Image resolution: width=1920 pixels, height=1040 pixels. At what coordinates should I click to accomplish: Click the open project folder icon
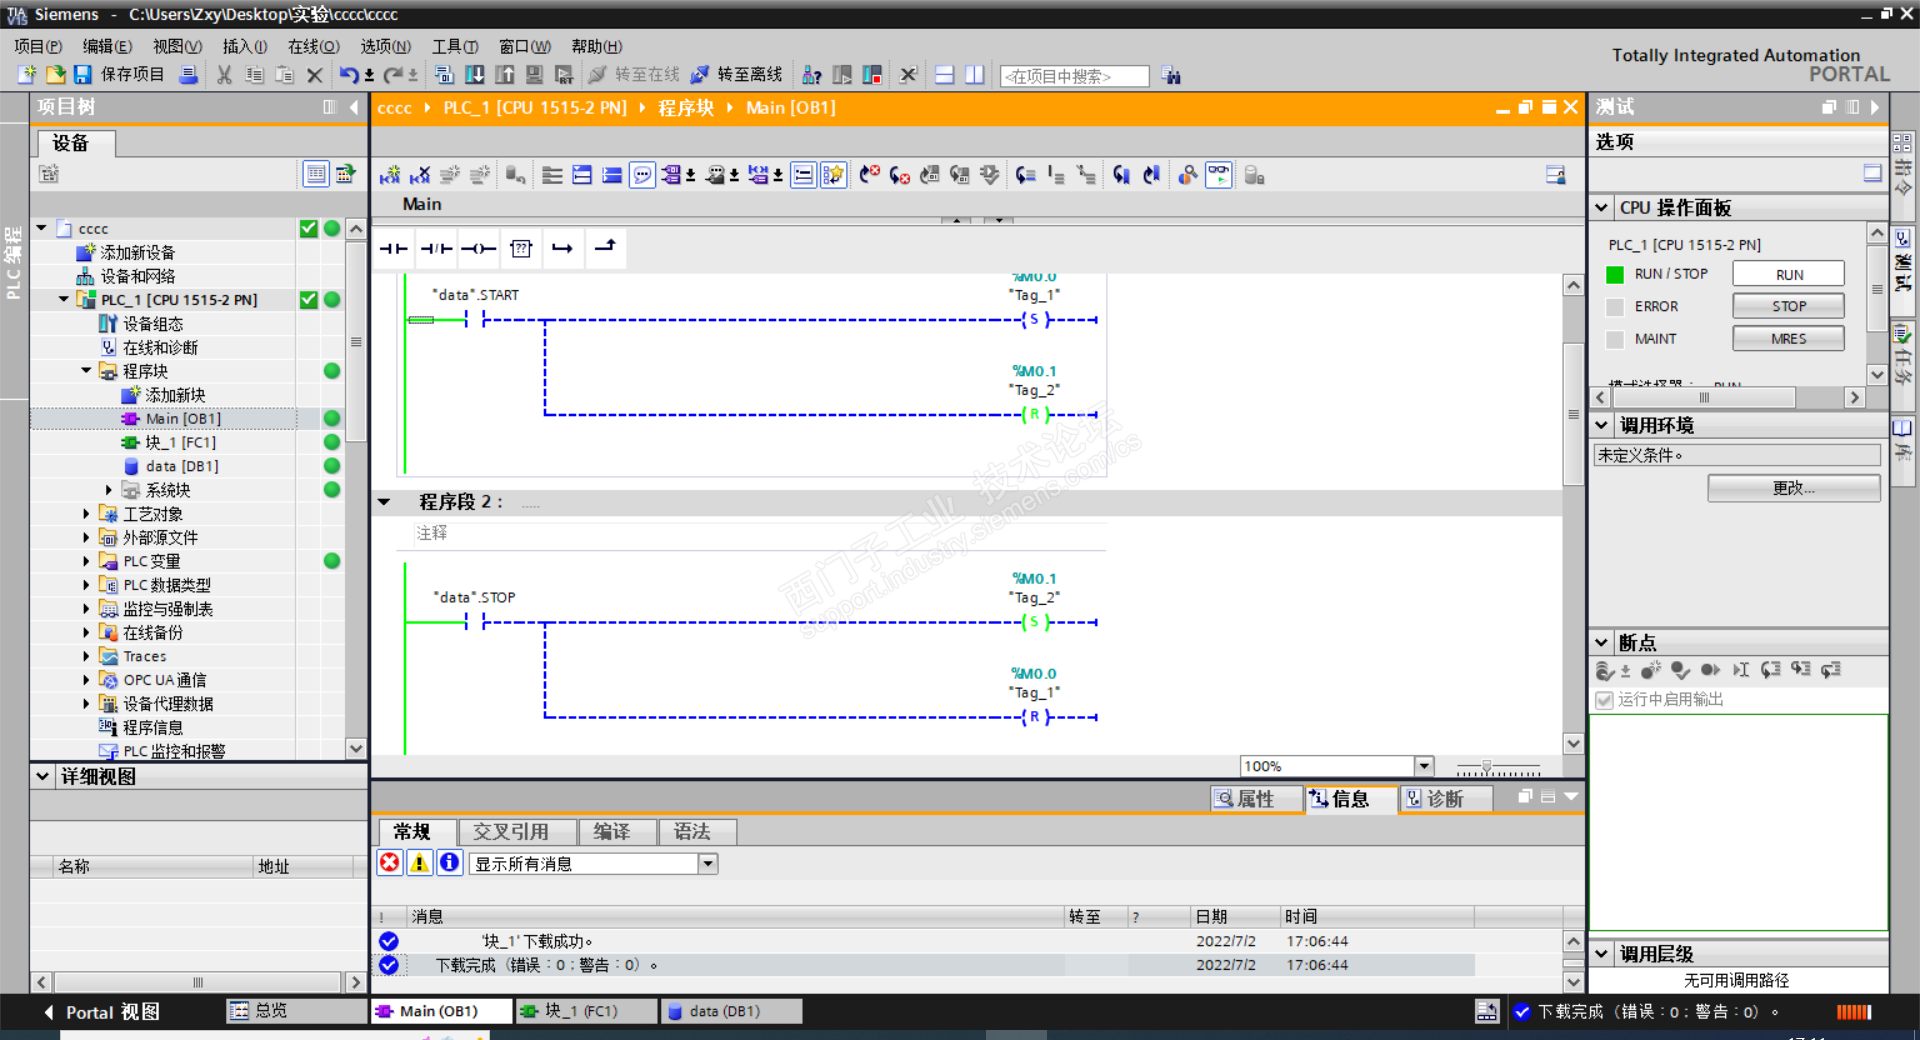click(x=55, y=75)
